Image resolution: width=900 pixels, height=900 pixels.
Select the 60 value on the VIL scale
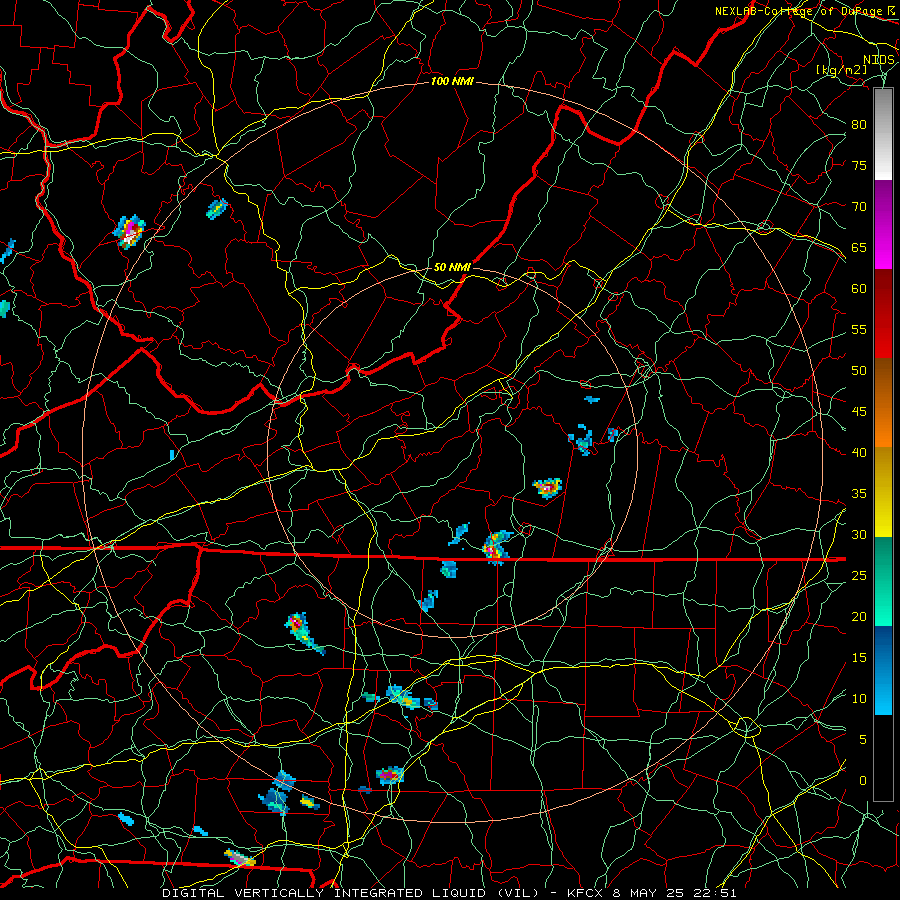[x=859, y=289]
